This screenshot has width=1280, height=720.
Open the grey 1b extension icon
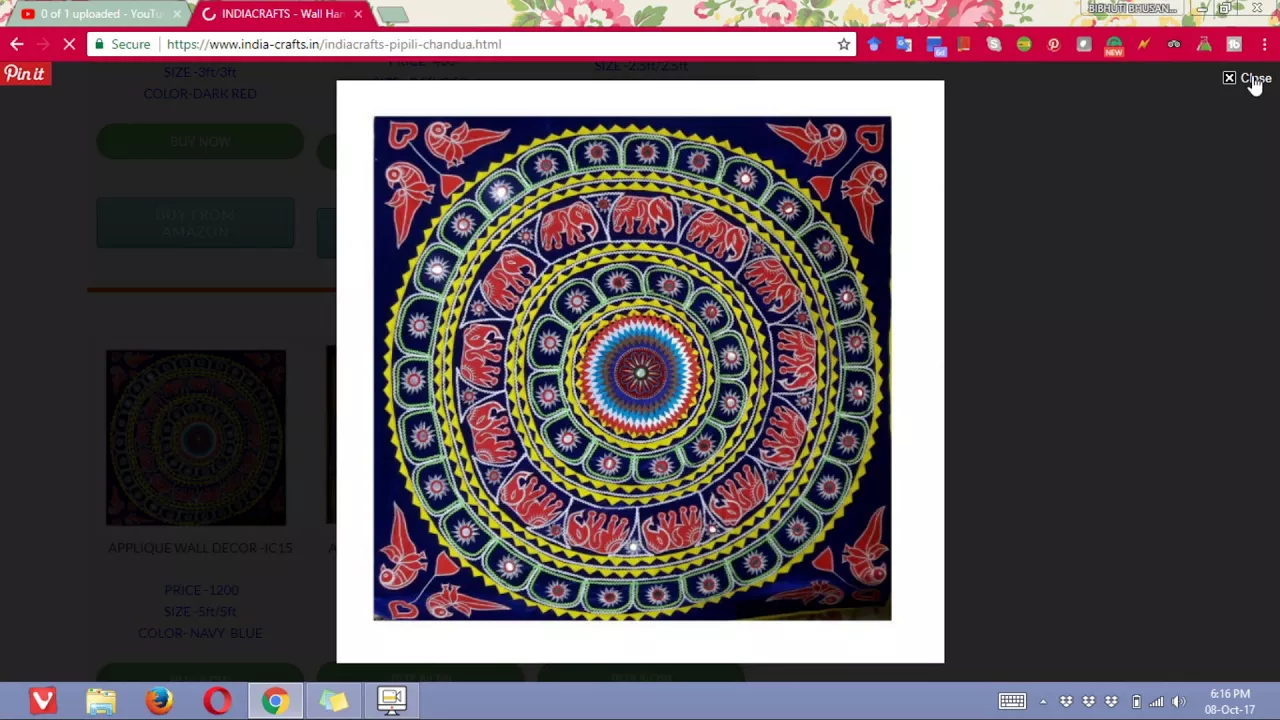pos(1234,44)
